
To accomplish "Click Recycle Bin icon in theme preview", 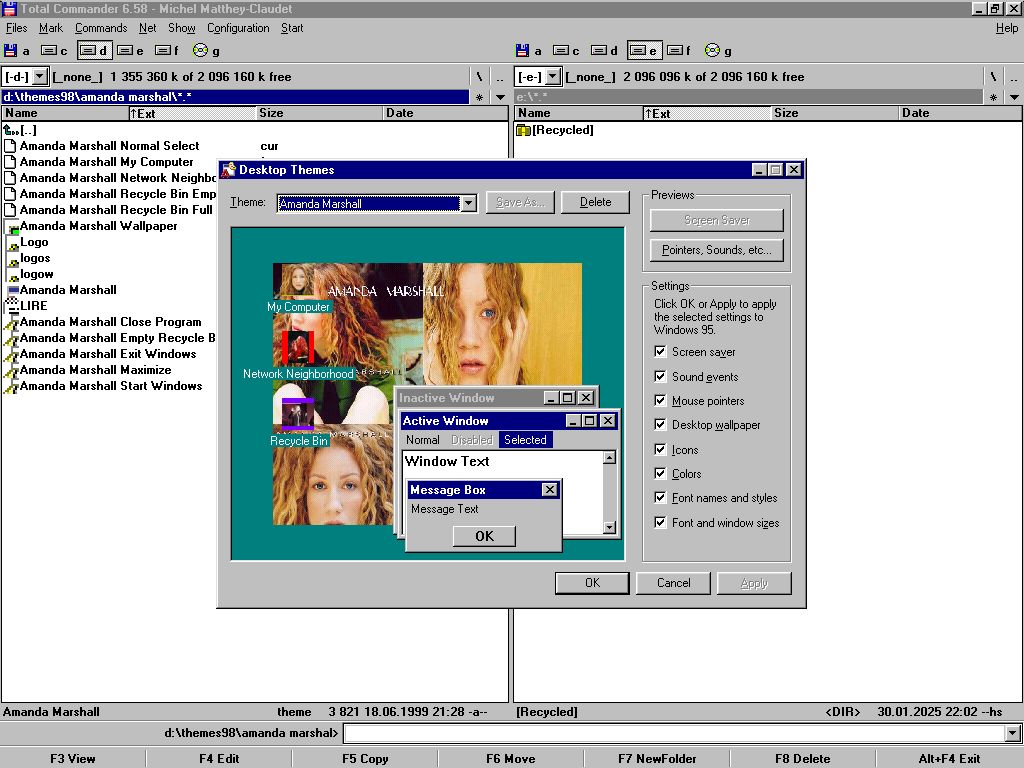I will (298, 413).
